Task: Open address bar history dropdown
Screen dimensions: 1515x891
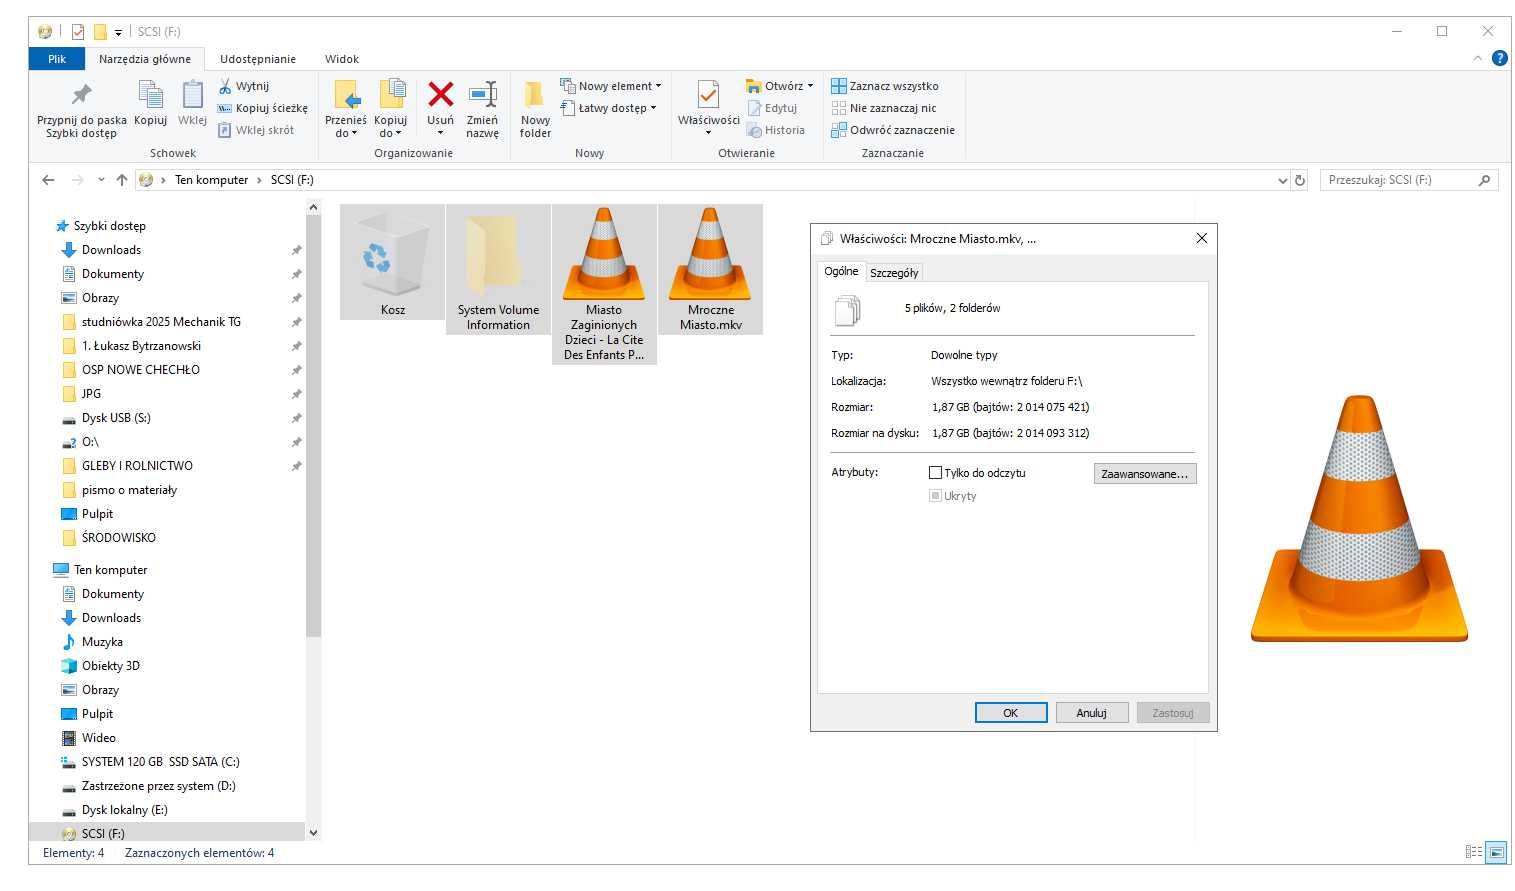Action: pos(1282,180)
